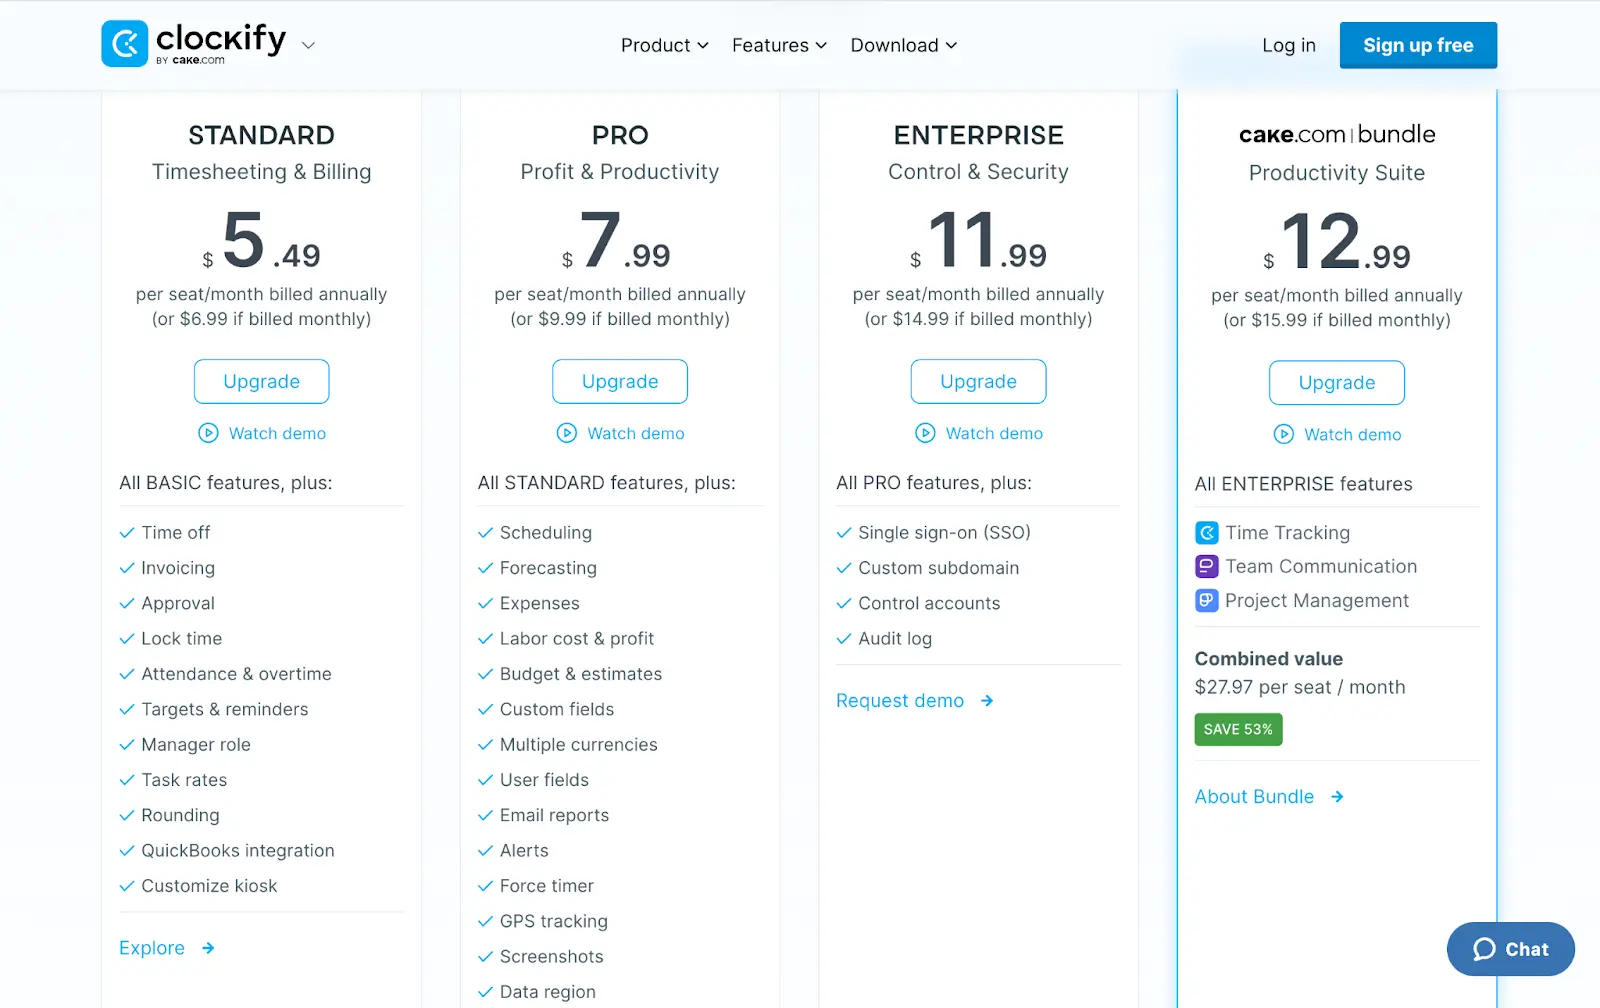The width and height of the screenshot is (1600, 1008).
Task: Select the Data region feature text
Action: [x=548, y=992]
